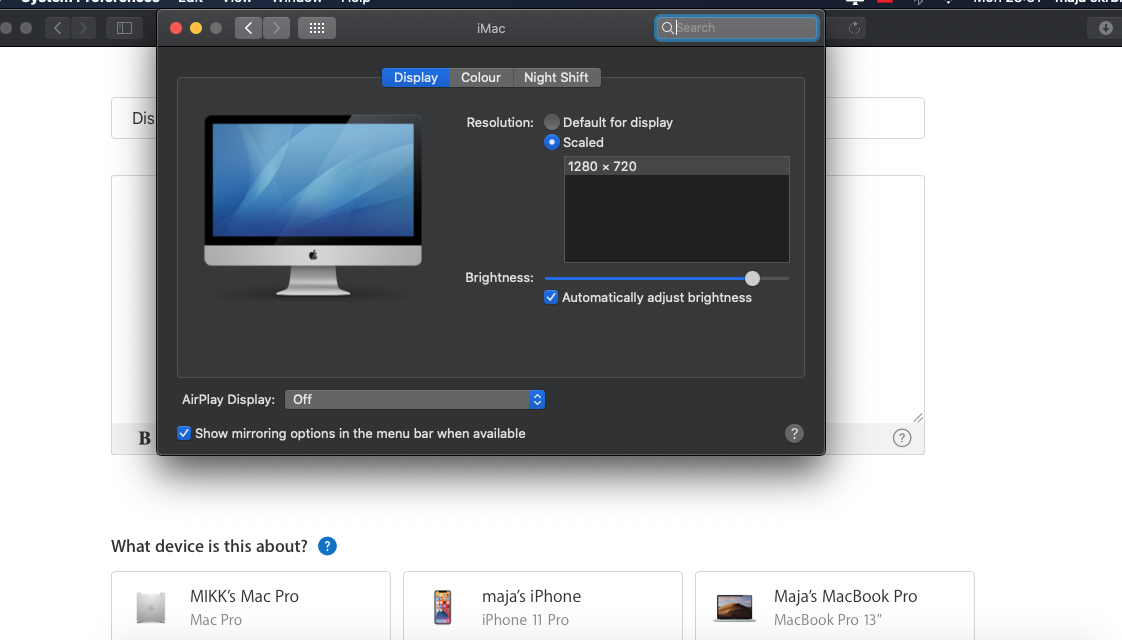Screen dimensions: 1122x640
Task: Click the Bluetooth icon in the menu bar
Action: tap(918, 4)
